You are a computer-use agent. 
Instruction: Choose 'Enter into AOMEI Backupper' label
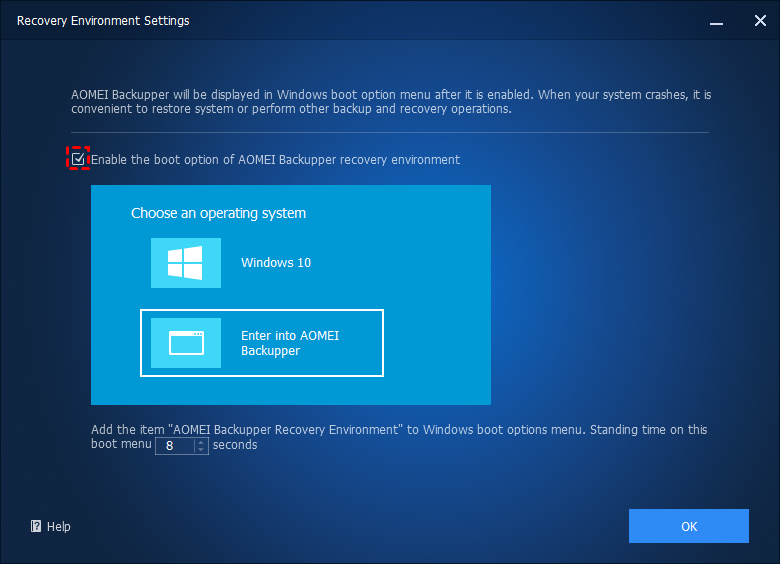click(290, 343)
